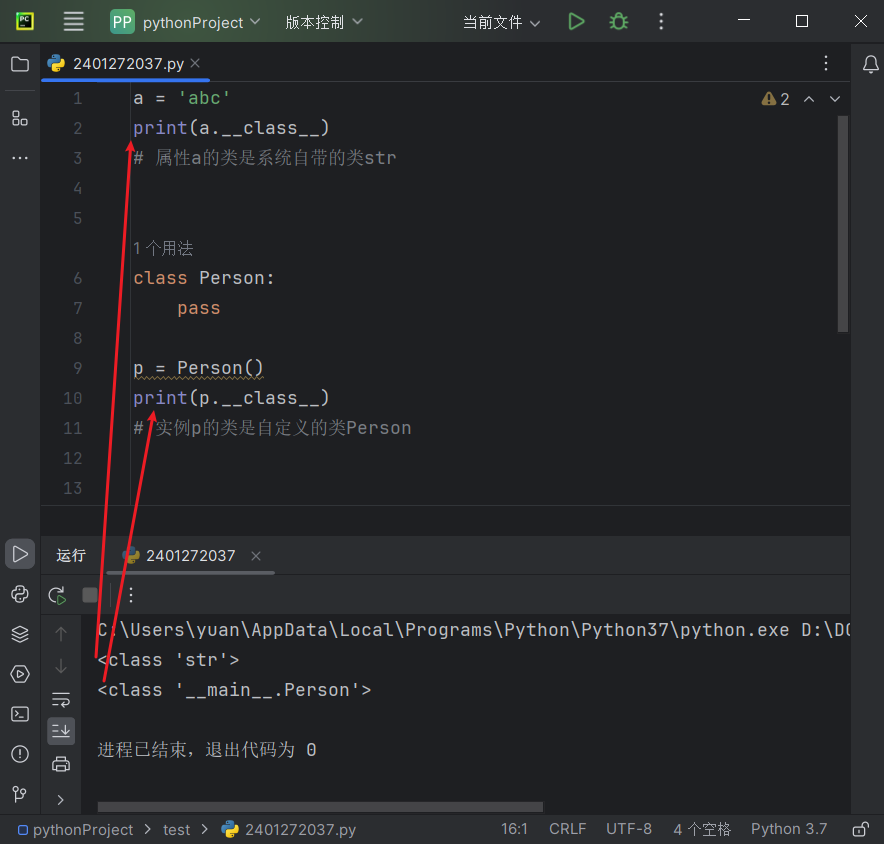Open the Terminal tool window
The width and height of the screenshot is (884, 844).
tap(20, 714)
